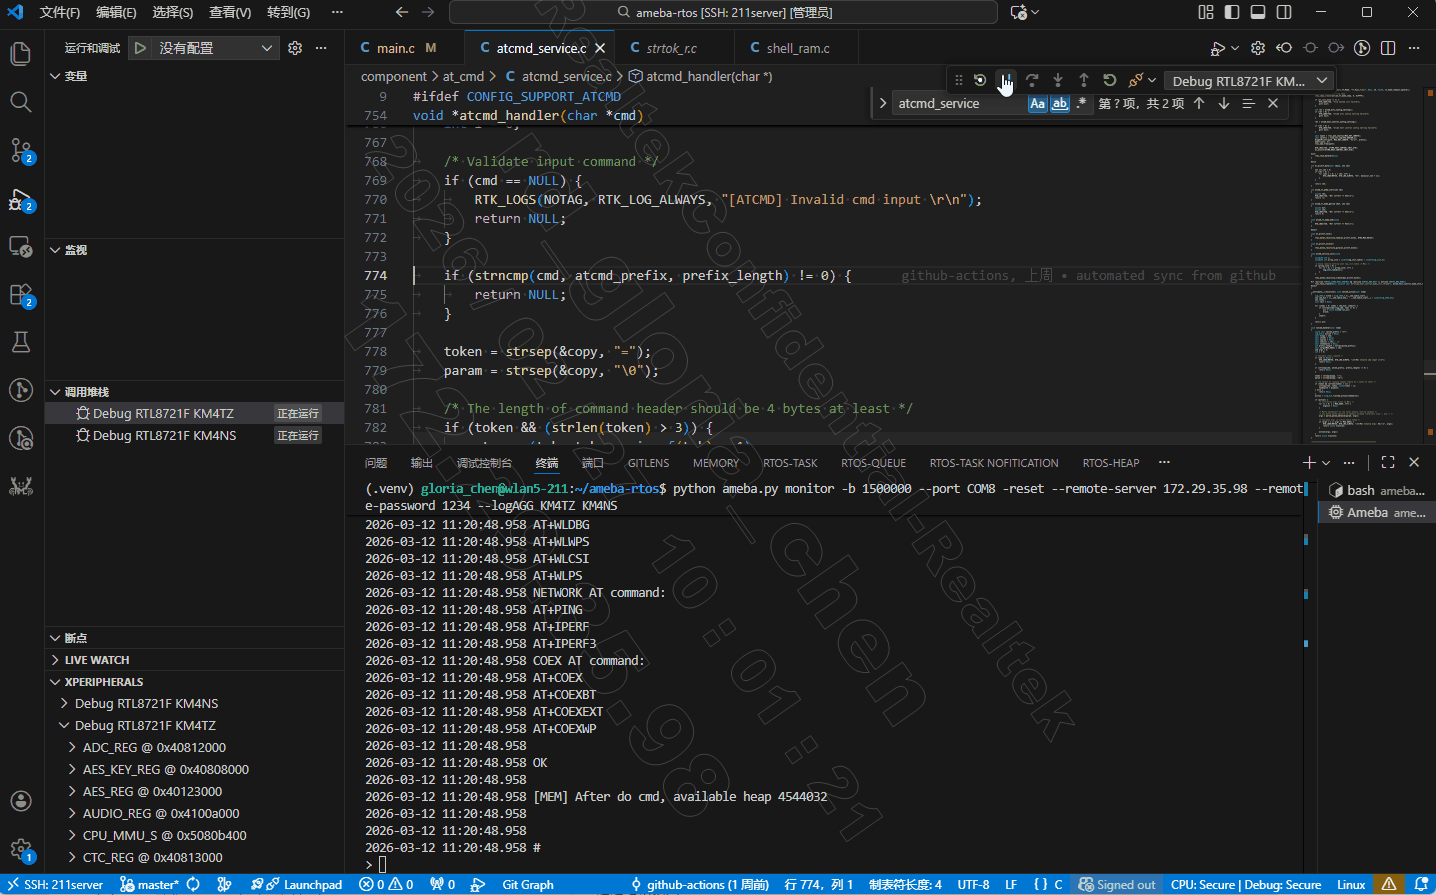Expand the LIVE WATCH section
Viewport: 1436px width, 895px height.
(x=96, y=660)
